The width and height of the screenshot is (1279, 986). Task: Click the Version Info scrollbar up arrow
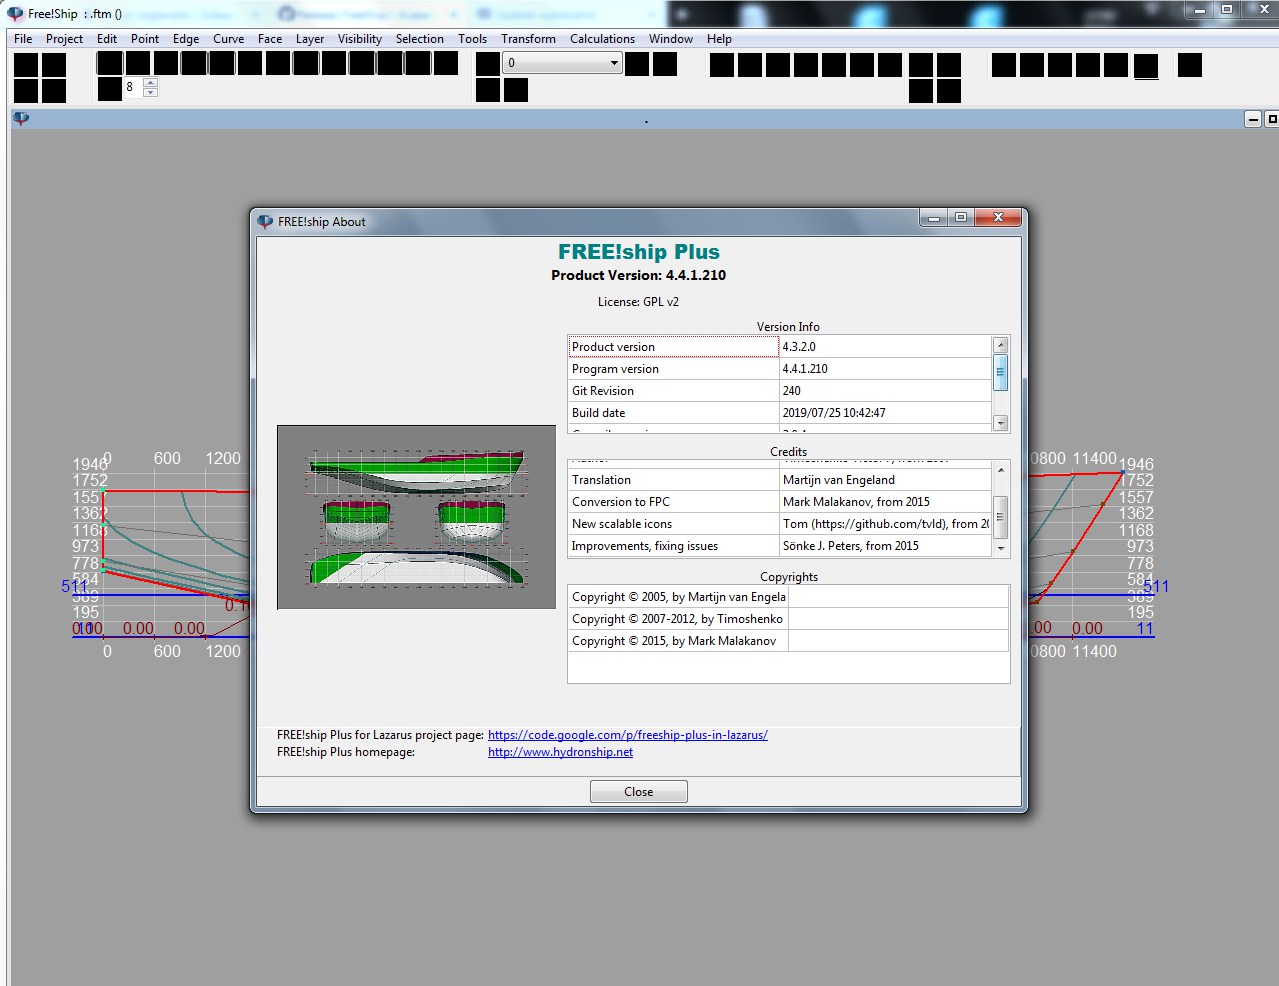(x=1001, y=345)
